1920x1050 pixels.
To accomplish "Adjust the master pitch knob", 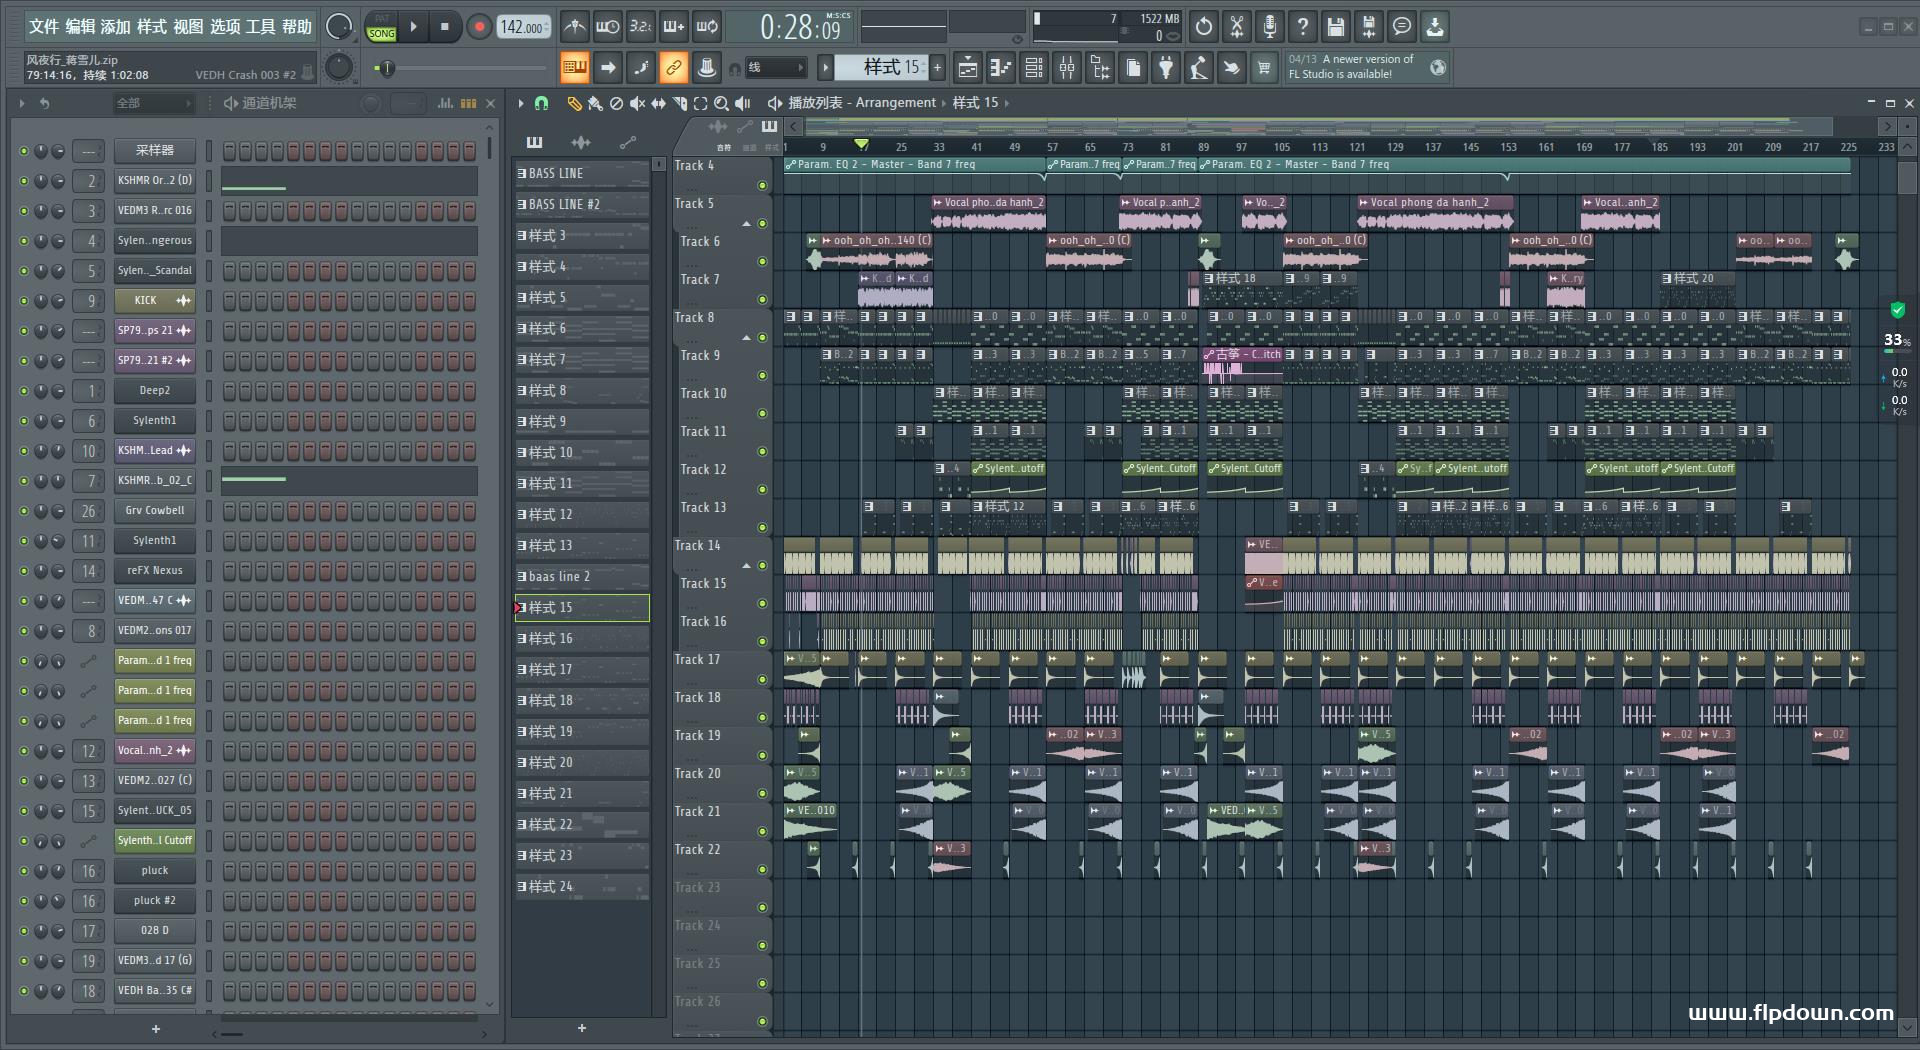I will [340, 67].
